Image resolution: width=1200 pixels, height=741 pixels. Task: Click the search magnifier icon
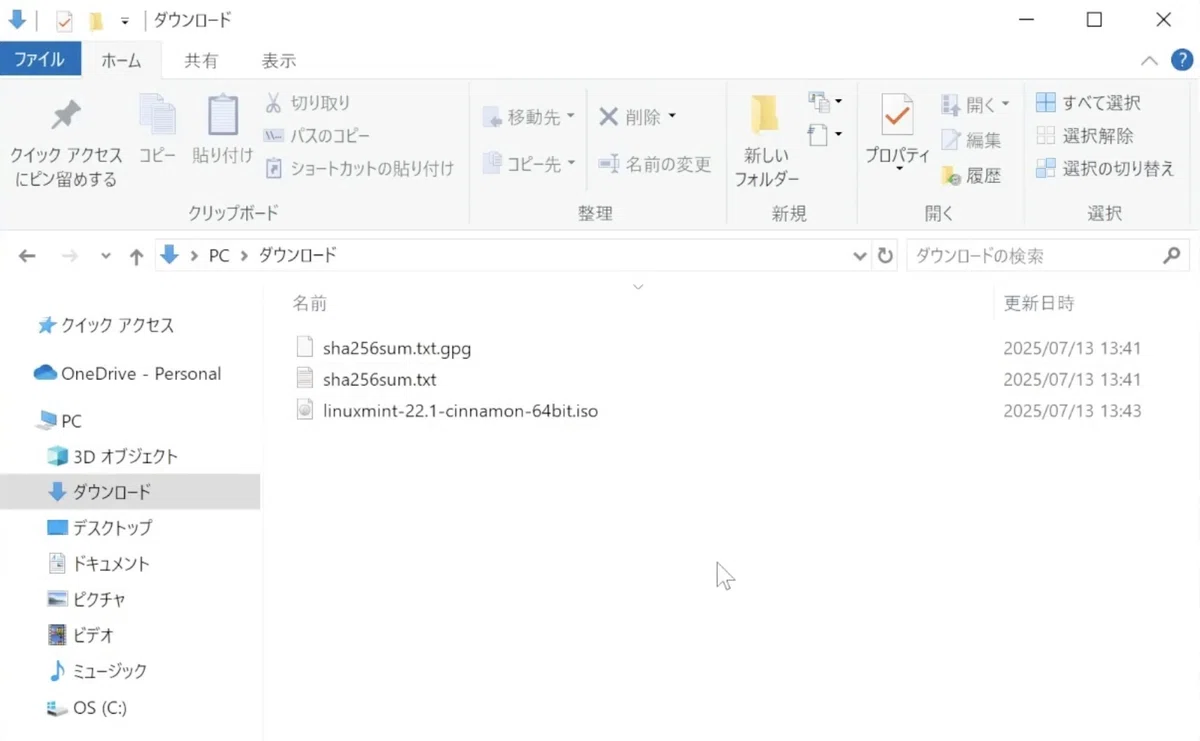(x=1172, y=256)
